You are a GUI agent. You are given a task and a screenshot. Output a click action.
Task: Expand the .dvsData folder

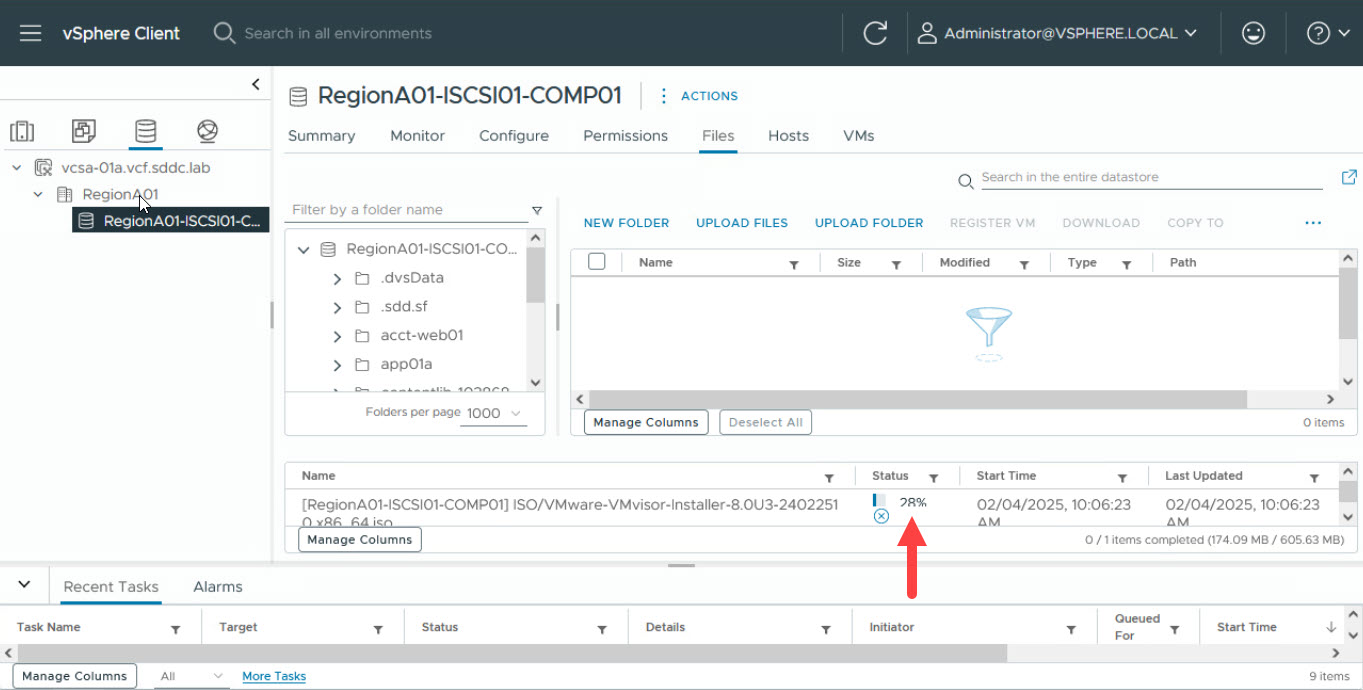pos(337,278)
